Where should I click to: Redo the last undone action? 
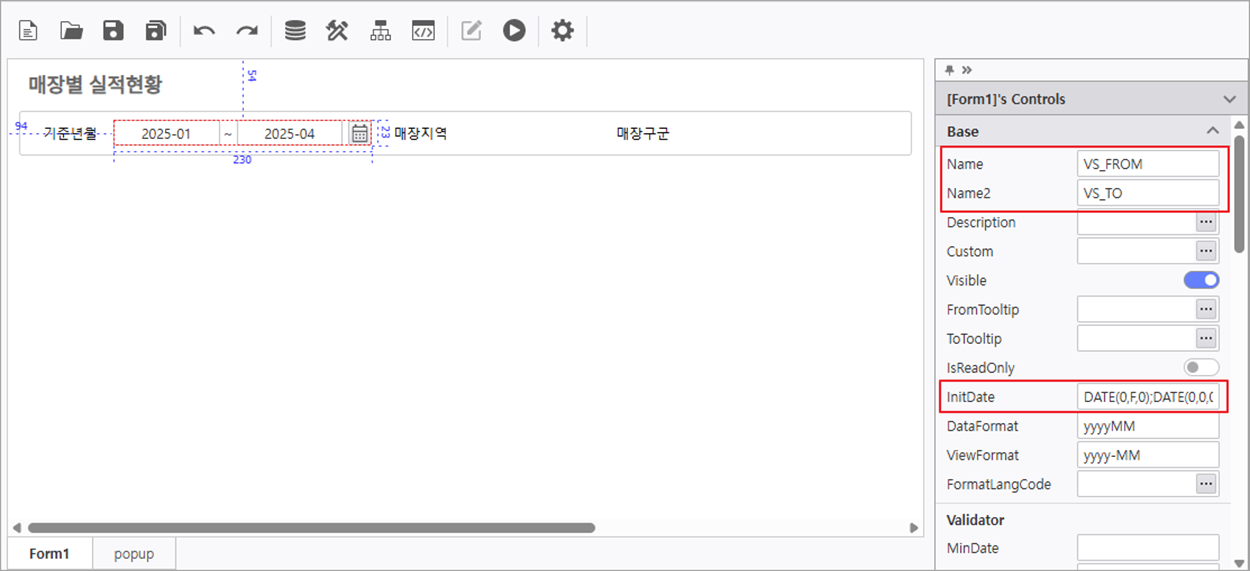pos(246,31)
